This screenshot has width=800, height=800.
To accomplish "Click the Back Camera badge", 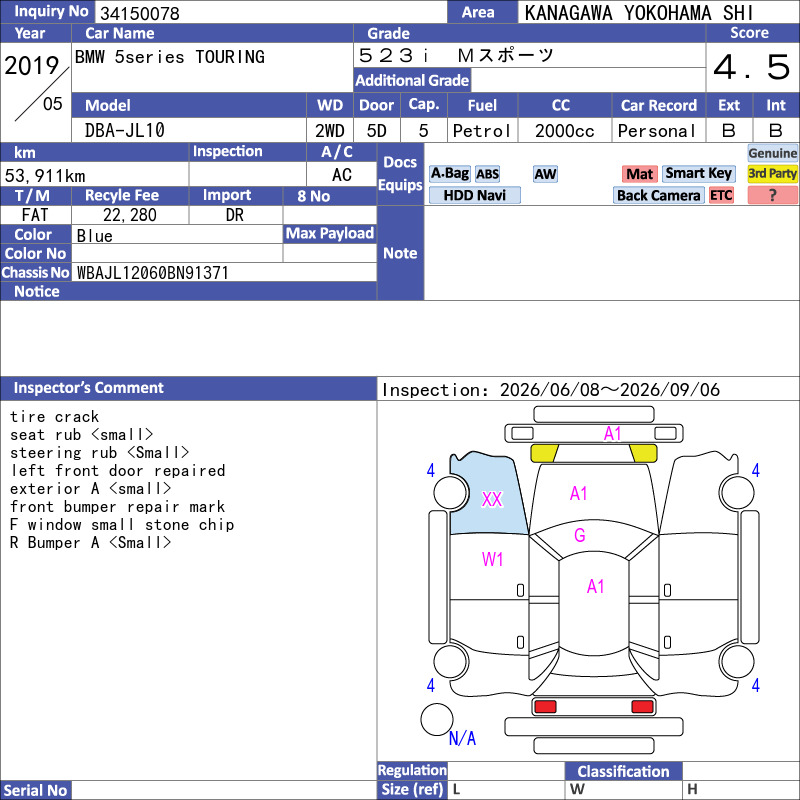I will [658, 195].
